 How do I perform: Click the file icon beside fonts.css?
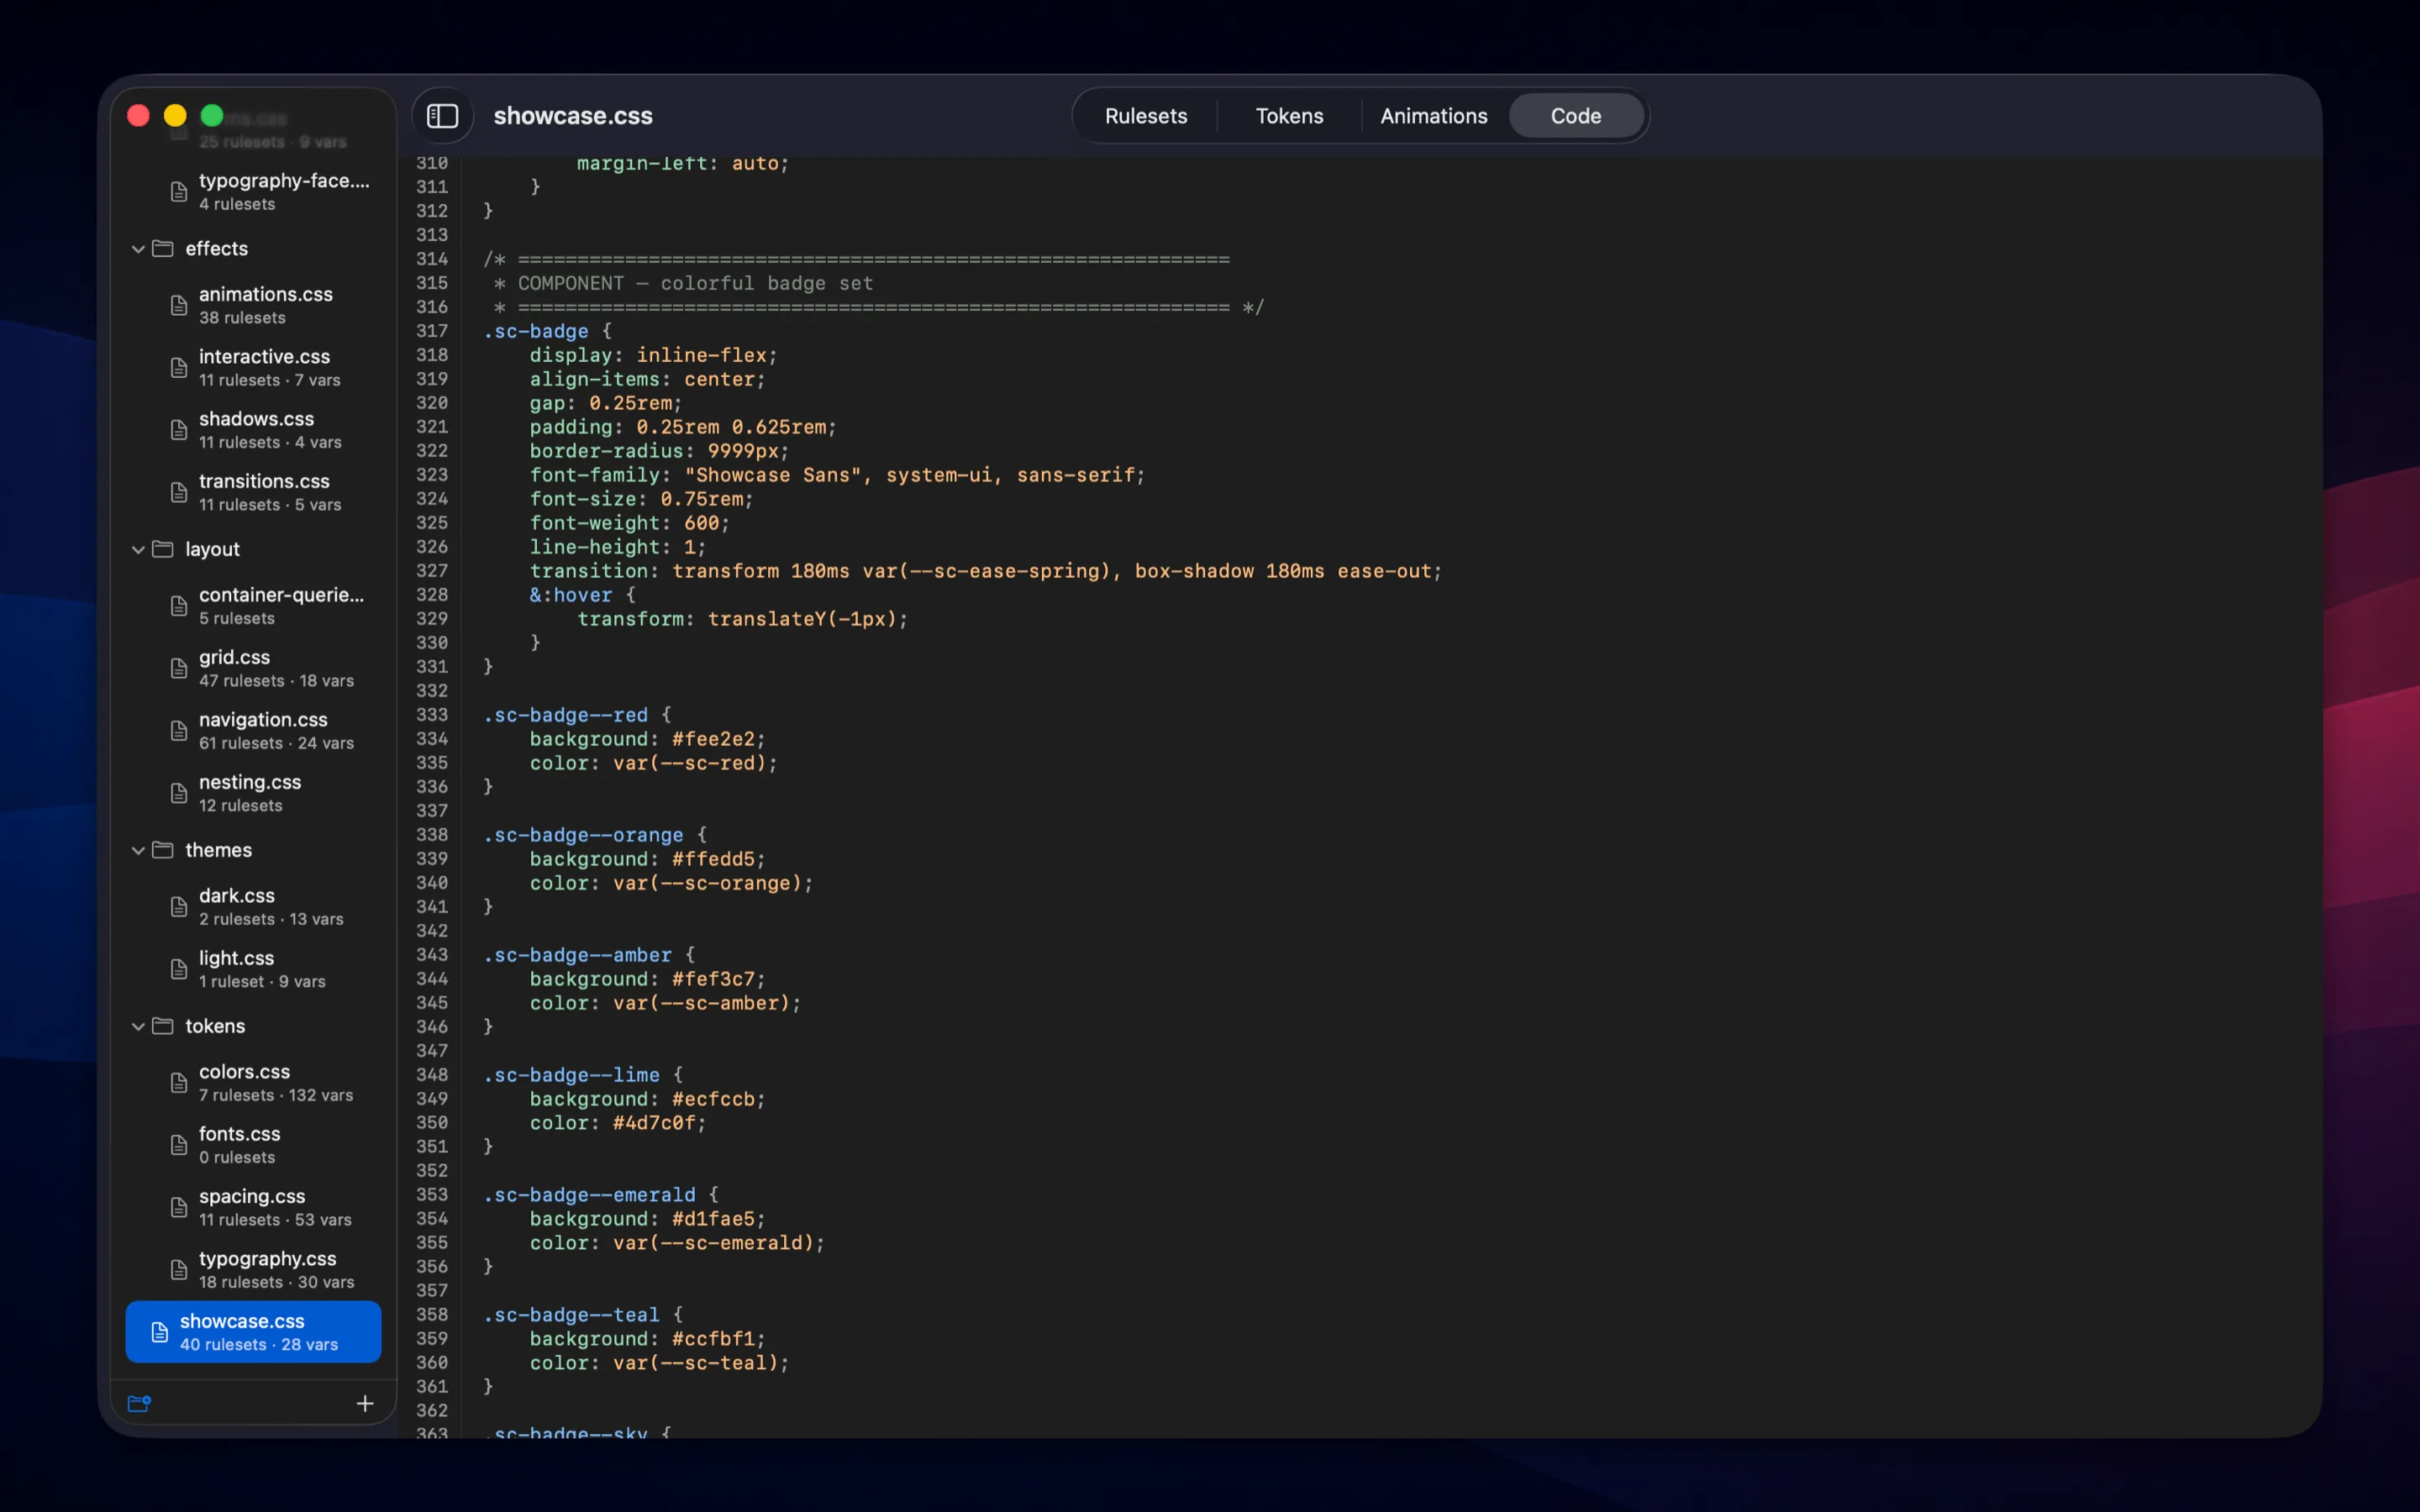pyautogui.click(x=179, y=1145)
